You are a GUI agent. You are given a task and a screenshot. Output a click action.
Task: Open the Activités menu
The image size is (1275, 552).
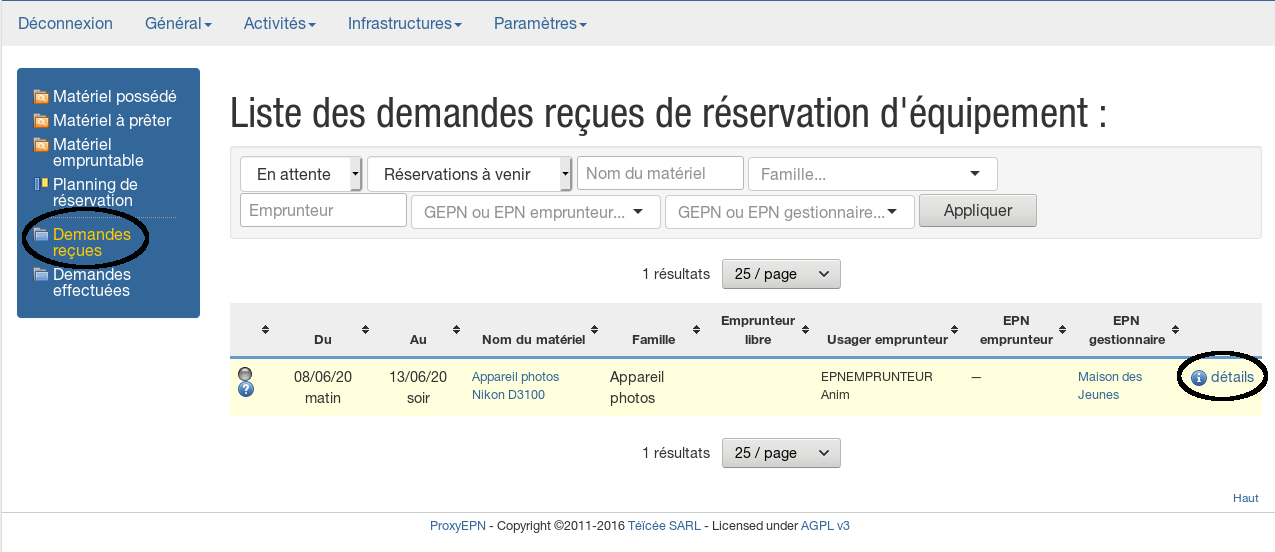pyautogui.click(x=279, y=23)
